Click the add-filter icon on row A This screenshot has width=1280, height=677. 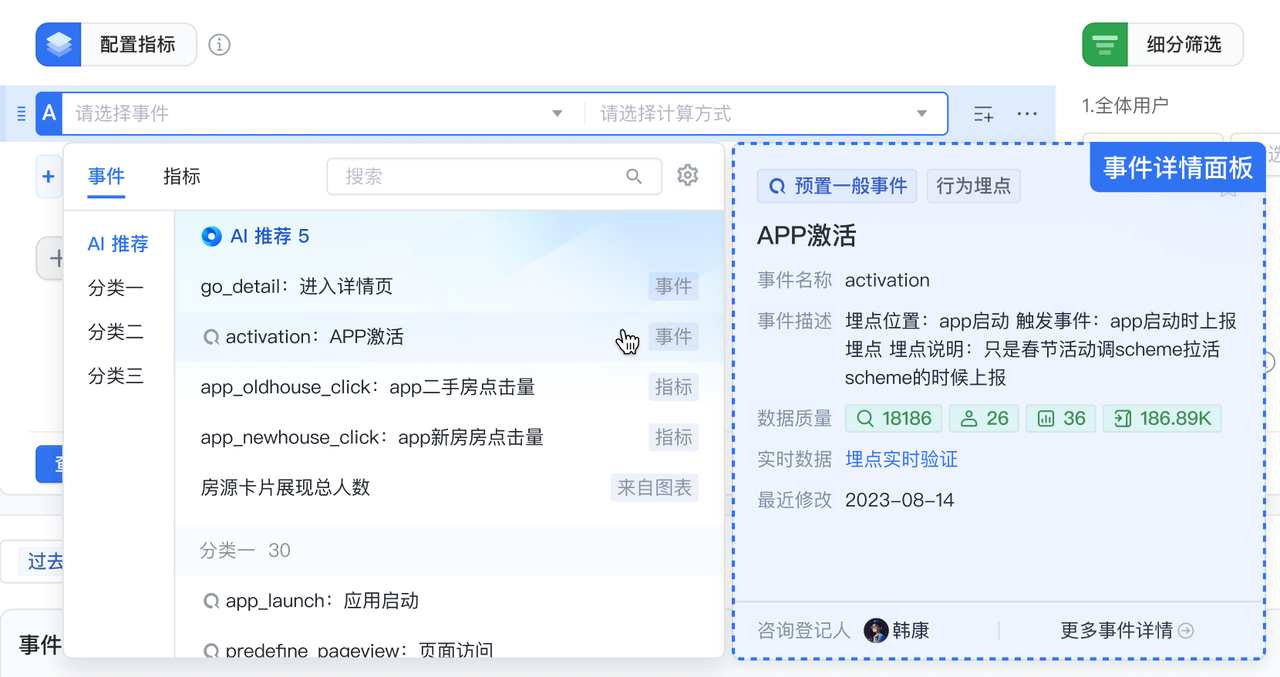point(984,114)
